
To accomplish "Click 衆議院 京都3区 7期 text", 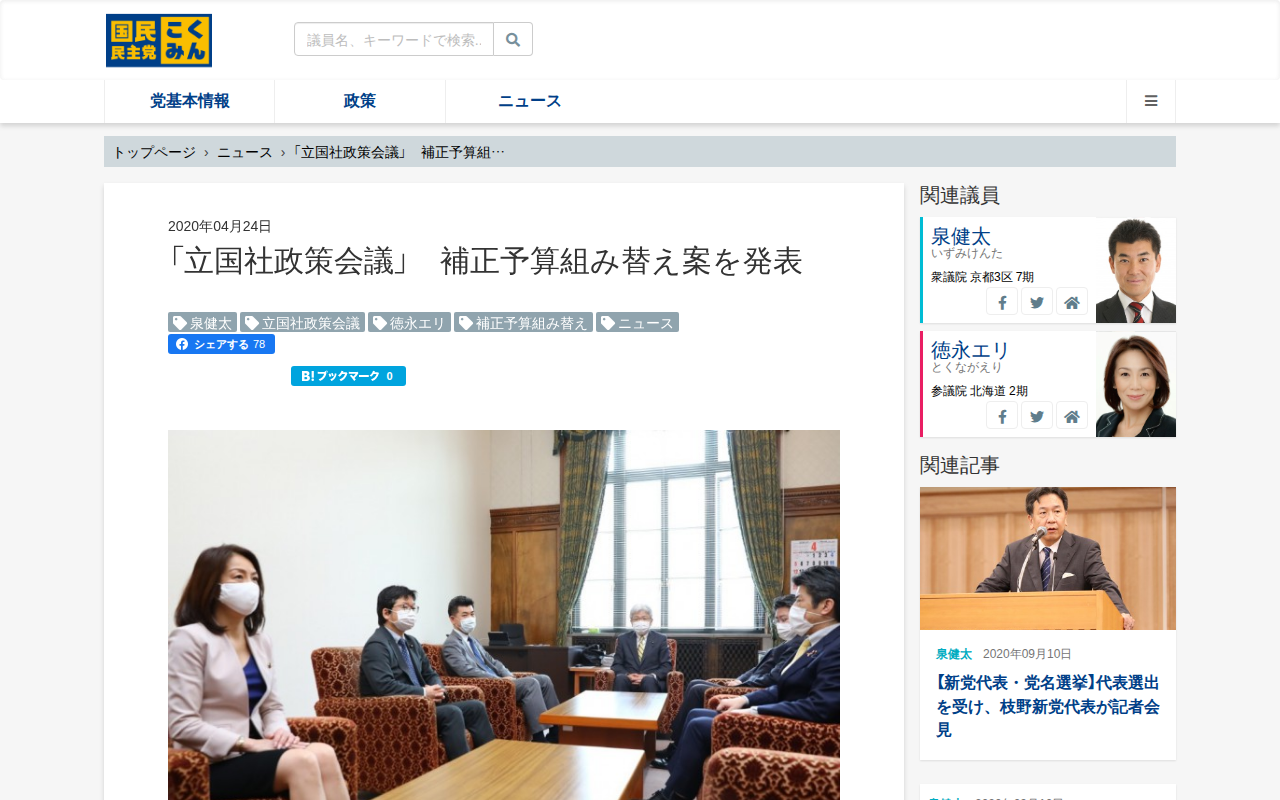I will coord(982,277).
